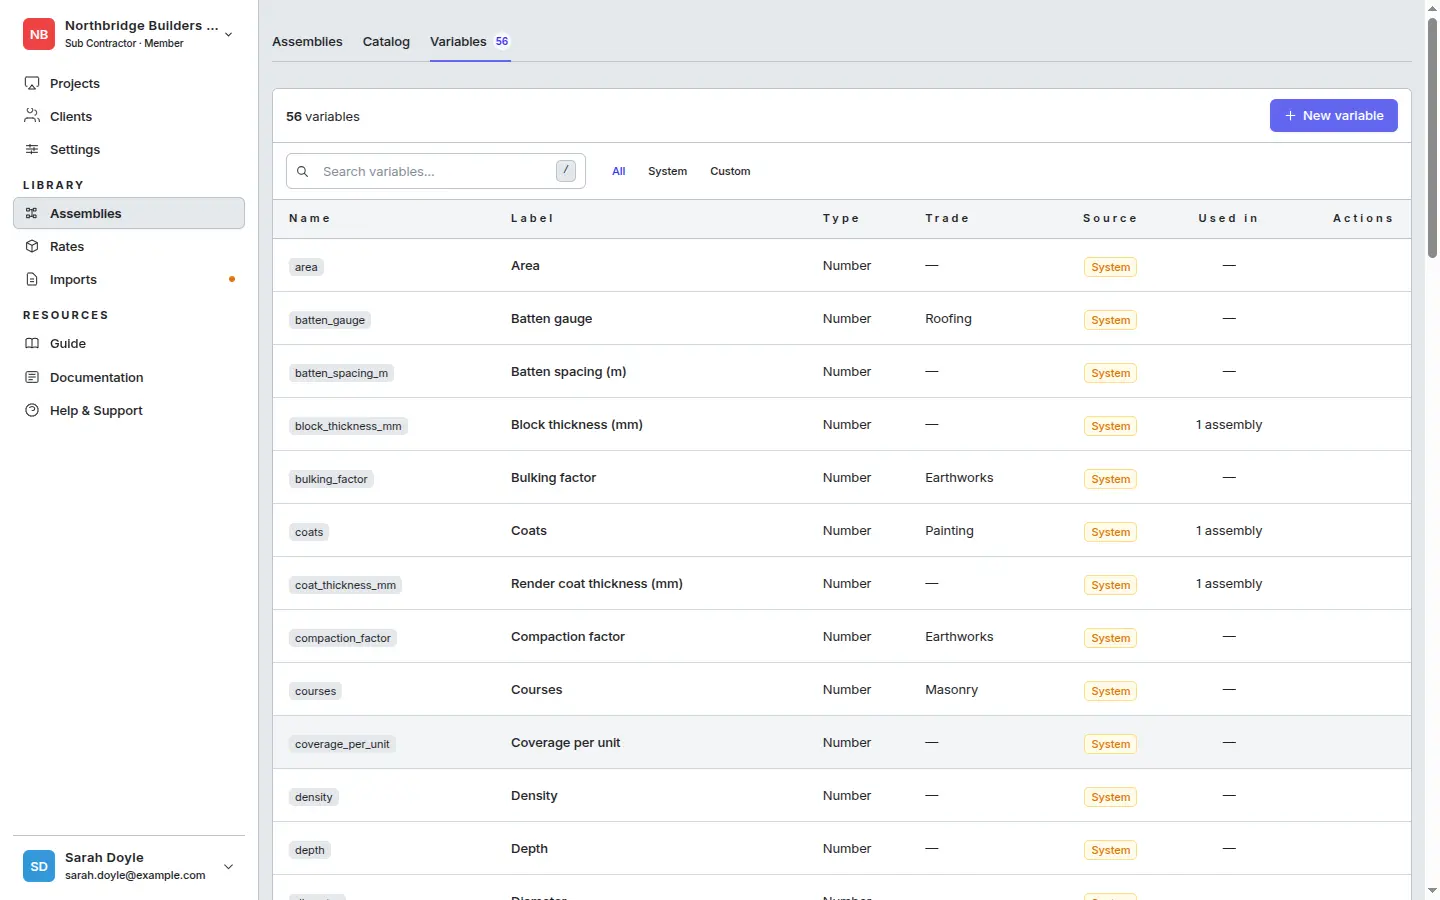Image resolution: width=1440 pixels, height=900 pixels.
Task: Click the SD user avatar
Action: point(39,866)
